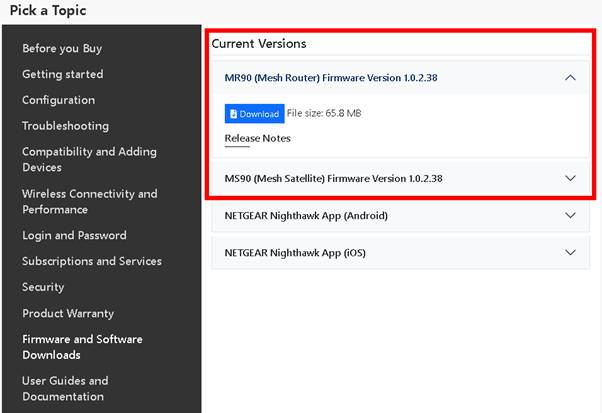Select Compatibility and Adding Devices topic
602x413 pixels.
[x=89, y=159]
